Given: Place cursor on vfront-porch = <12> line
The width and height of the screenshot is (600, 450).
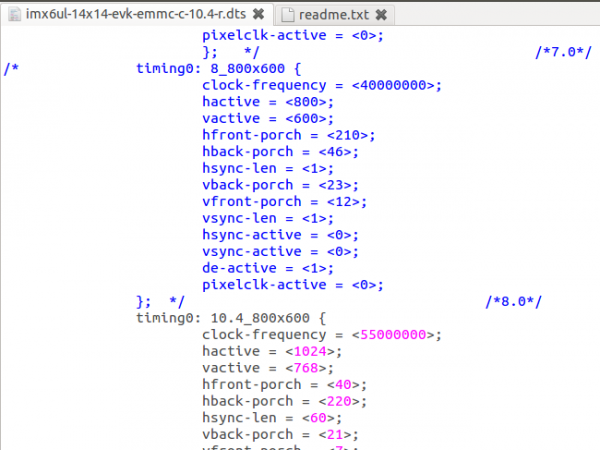Looking at the screenshot, I should [x=284, y=201].
